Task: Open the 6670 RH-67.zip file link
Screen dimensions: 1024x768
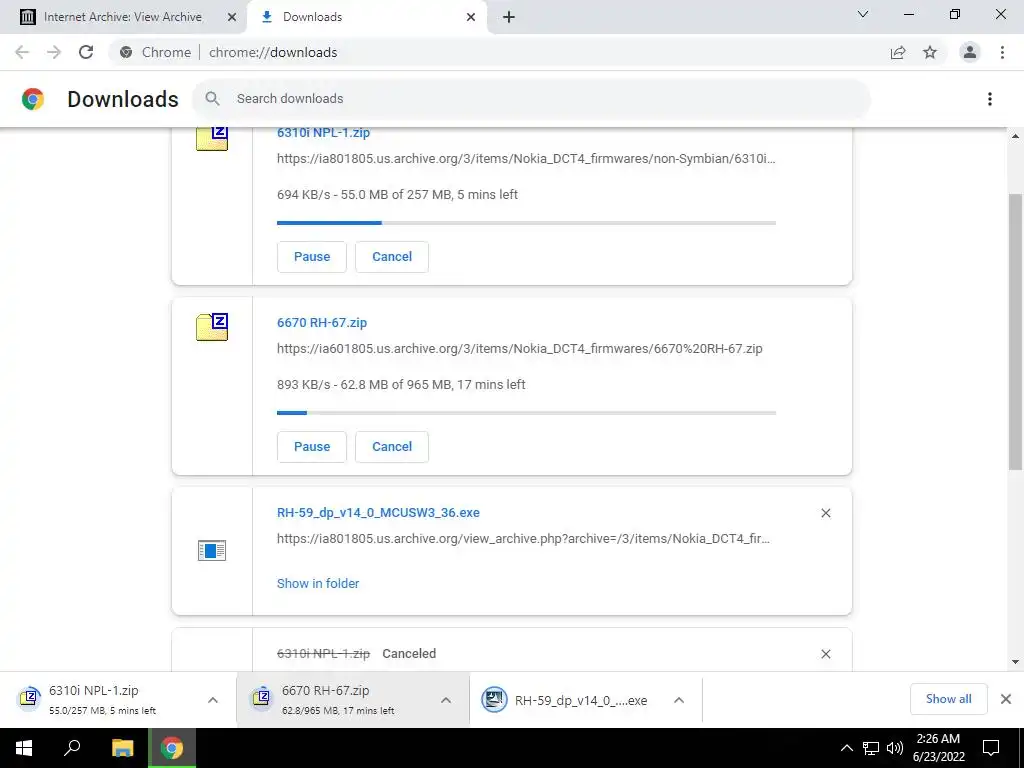Action: pos(322,323)
